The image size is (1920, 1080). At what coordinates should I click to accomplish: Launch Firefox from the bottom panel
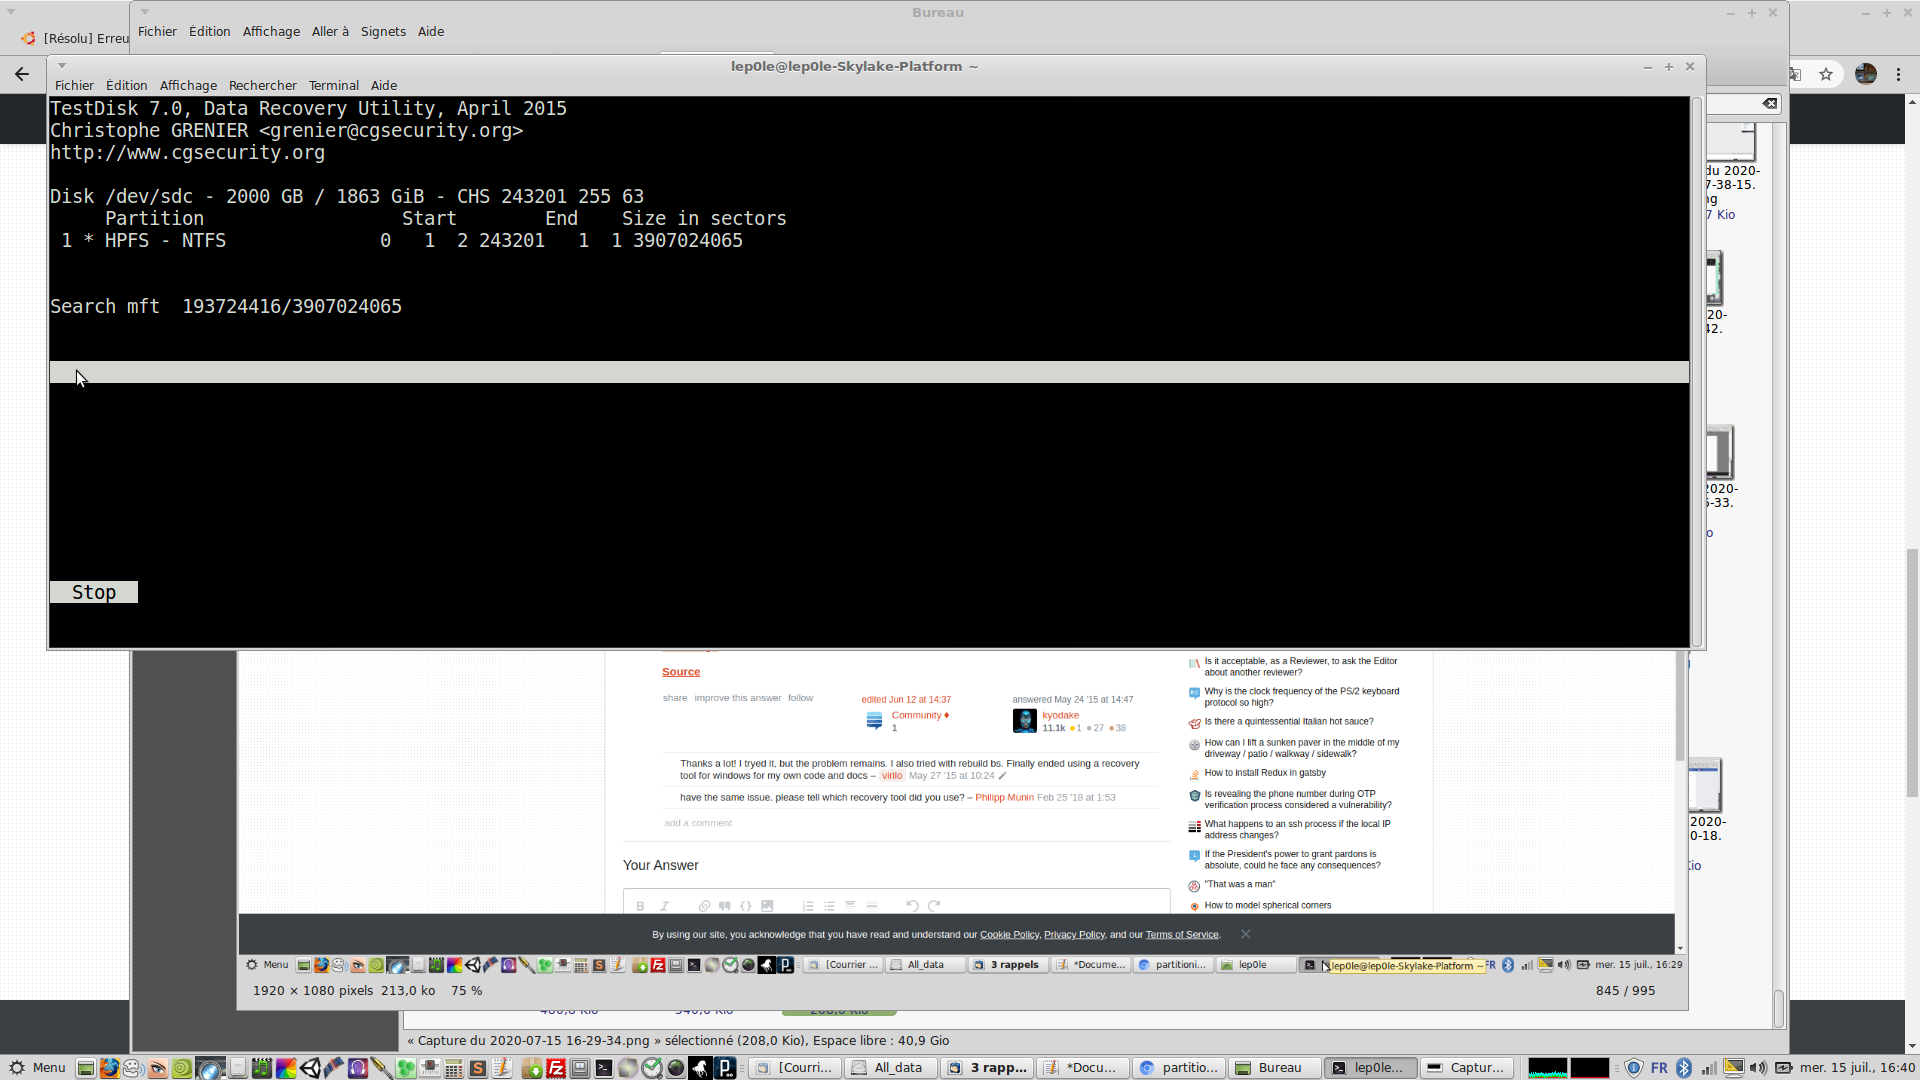[x=109, y=1068]
